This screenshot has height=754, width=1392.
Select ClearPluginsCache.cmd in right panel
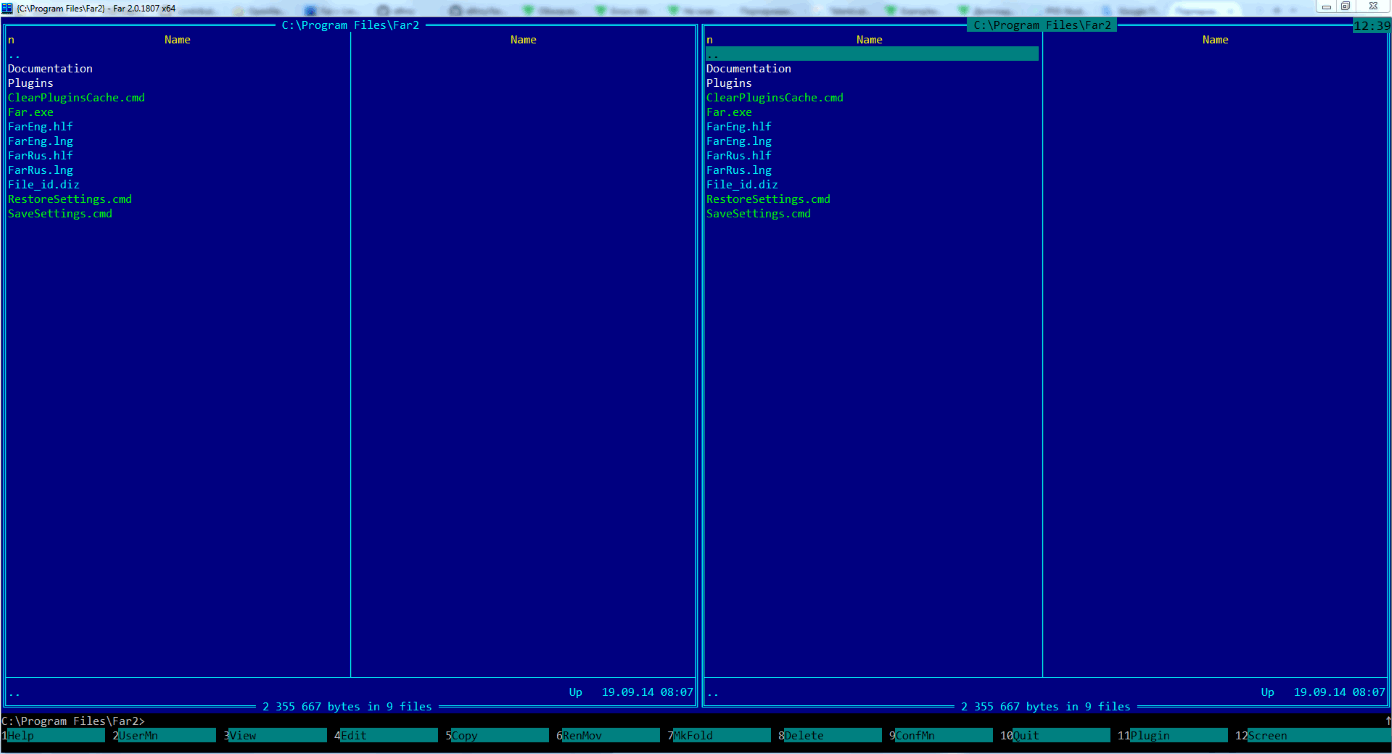(x=775, y=98)
